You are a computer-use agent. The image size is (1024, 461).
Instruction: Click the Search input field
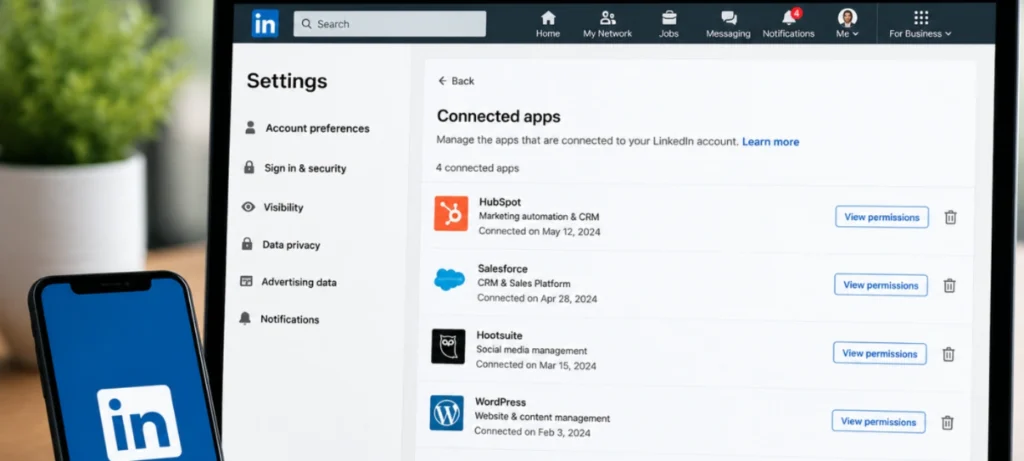coord(389,24)
